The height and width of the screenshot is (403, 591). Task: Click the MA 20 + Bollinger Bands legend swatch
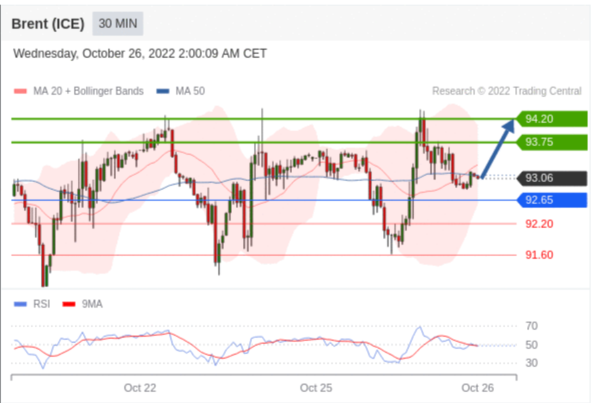click(x=20, y=91)
